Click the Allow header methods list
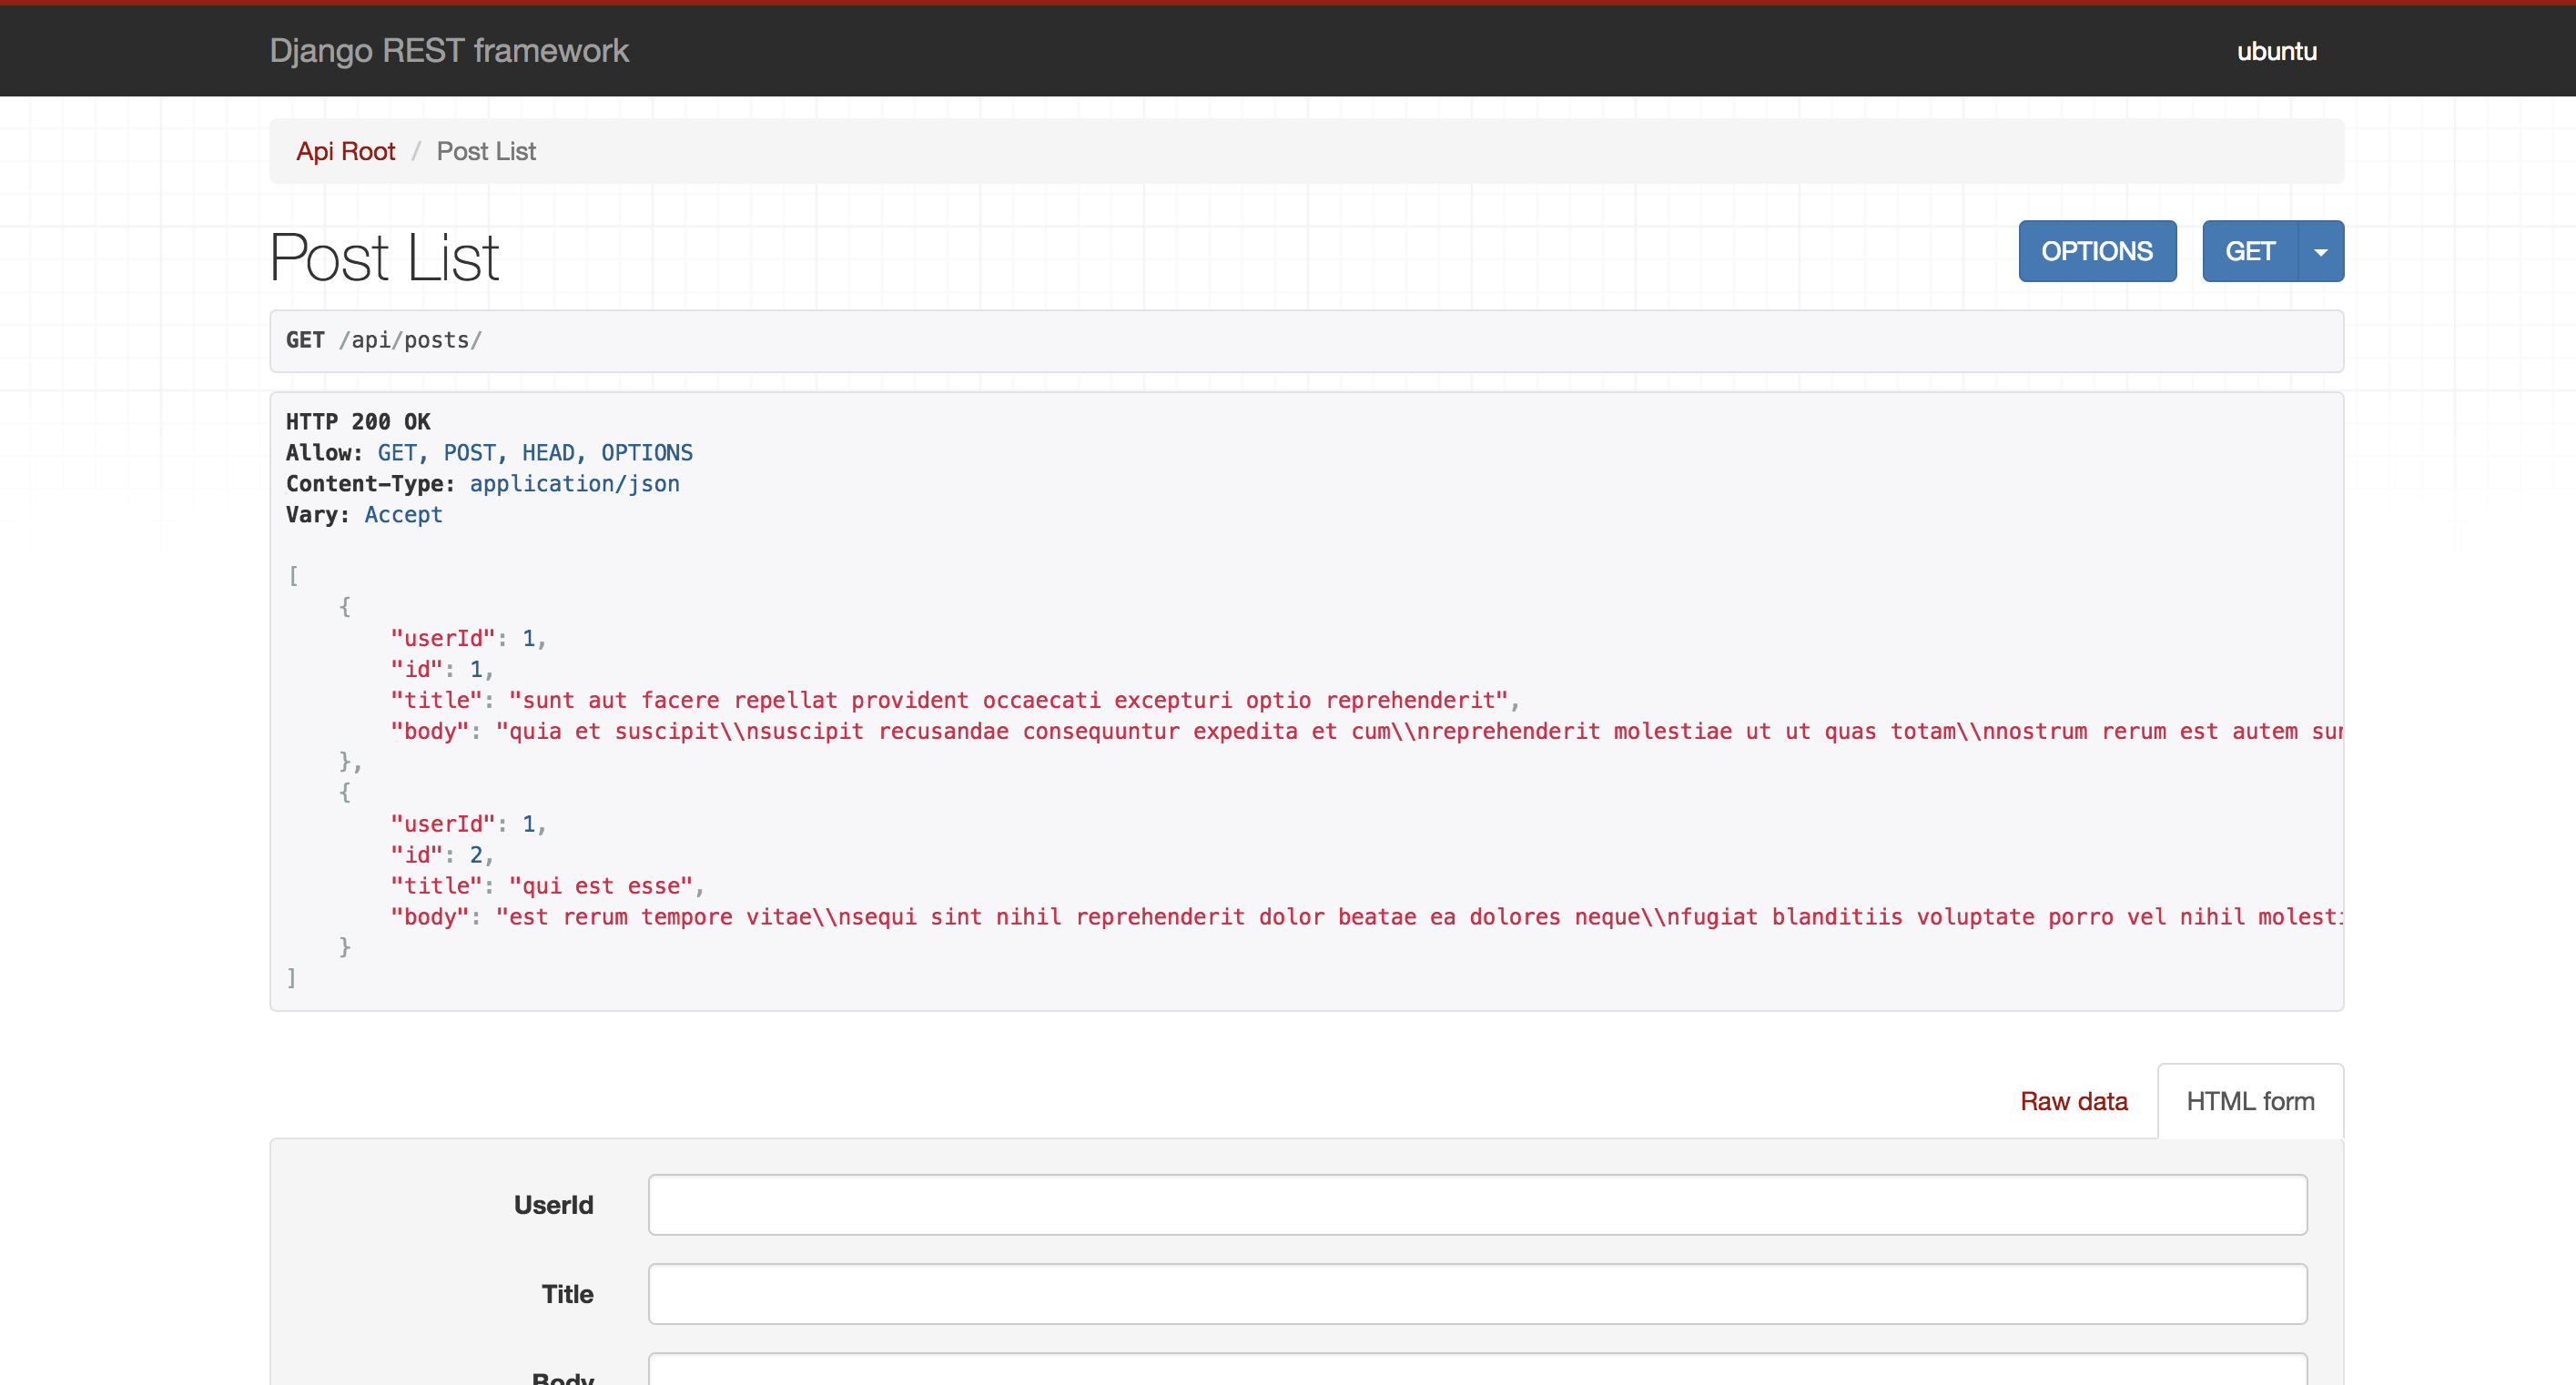2576x1385 pixels. click(x=534, y=453)
